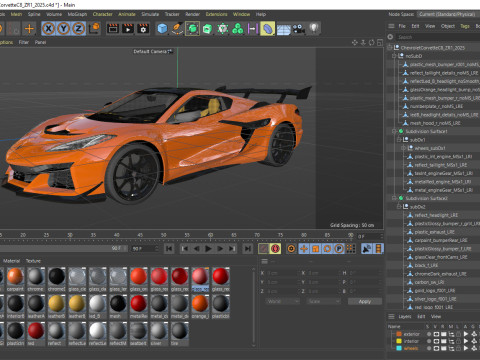Open the Character menu

[x=103, y=14]
